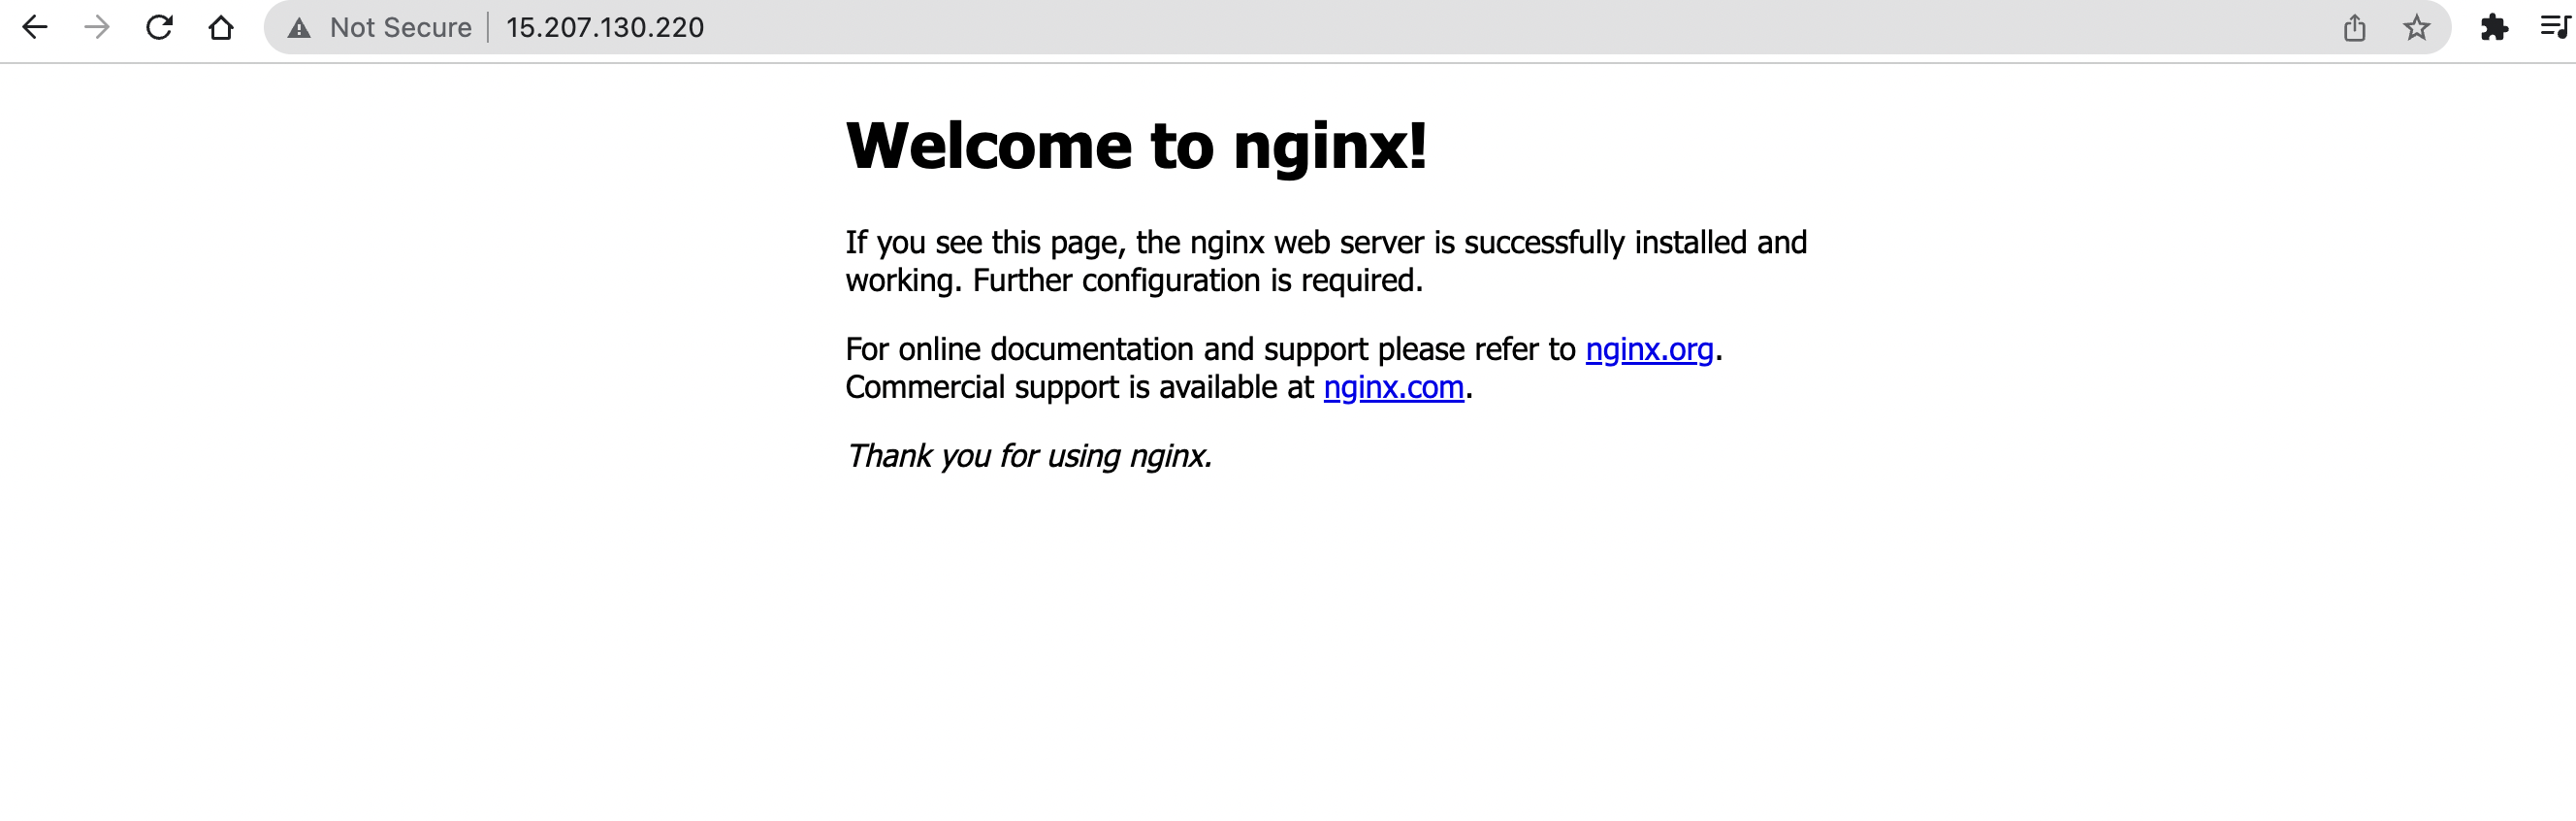Click the Not Secure warning triangle
This screenshot has width=2576, height=821.
pyautogui.click(x=299, y=28)
